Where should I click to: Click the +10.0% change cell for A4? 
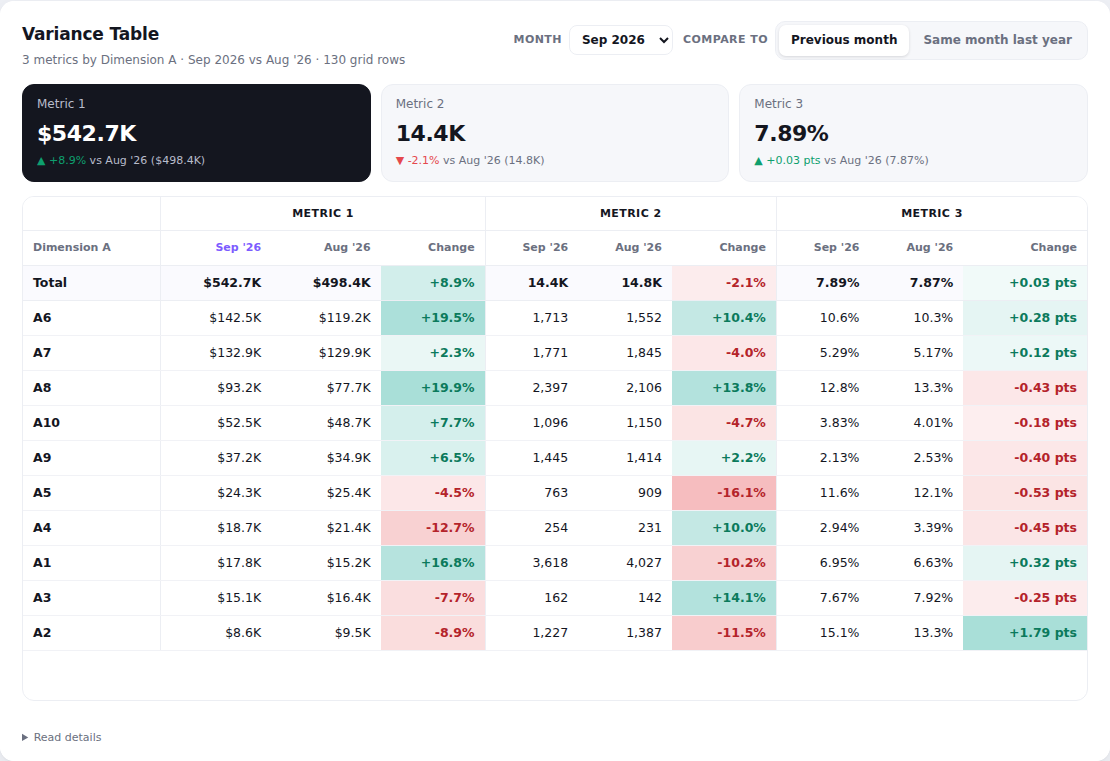tap(724, 528)
